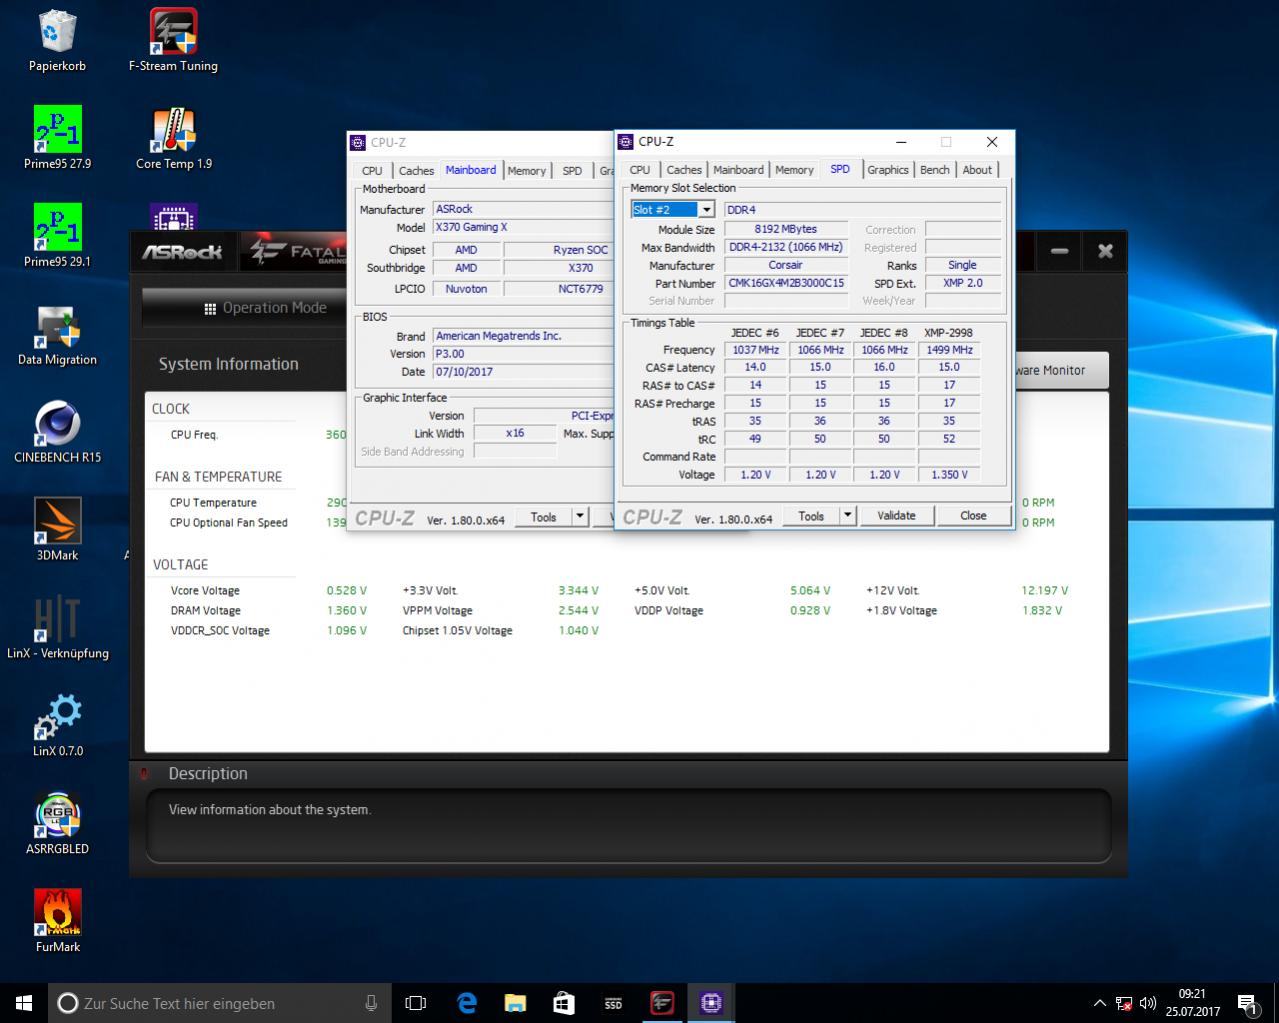The height and width of the screenshot is (1023, 1279).
Task: Select SPD tab in back CPU-Z window
Action: pos(572,171)
